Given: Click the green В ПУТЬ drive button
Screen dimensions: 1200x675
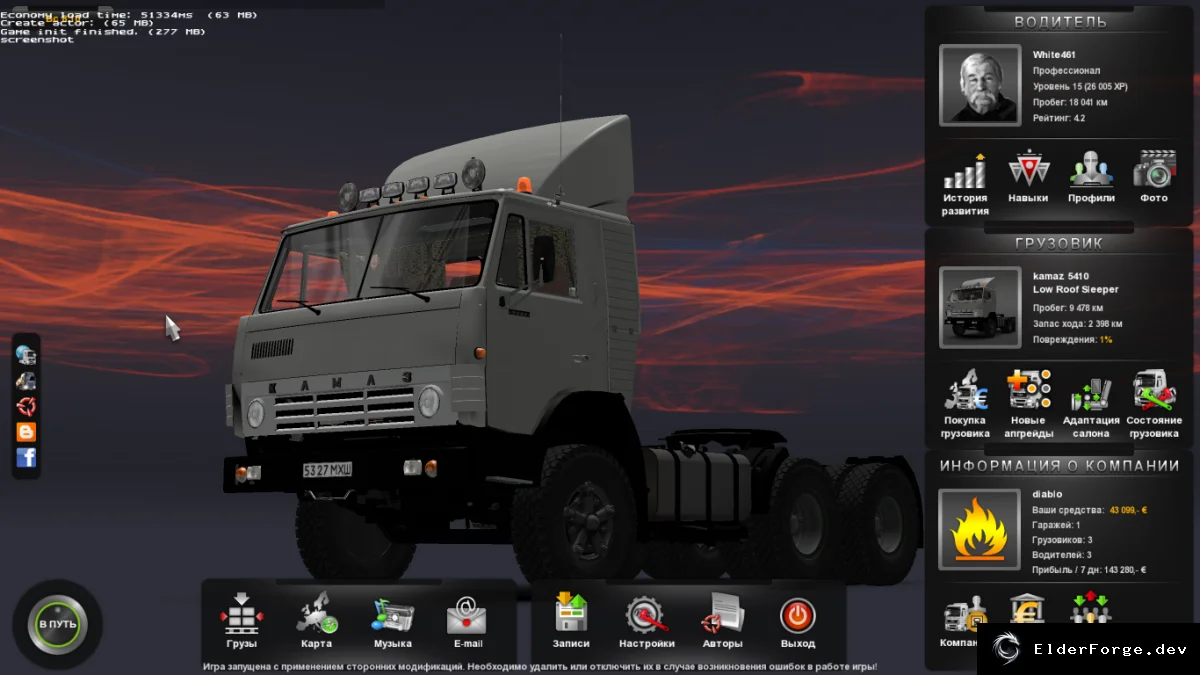Looking at the screenshot, I should point(57,625).
